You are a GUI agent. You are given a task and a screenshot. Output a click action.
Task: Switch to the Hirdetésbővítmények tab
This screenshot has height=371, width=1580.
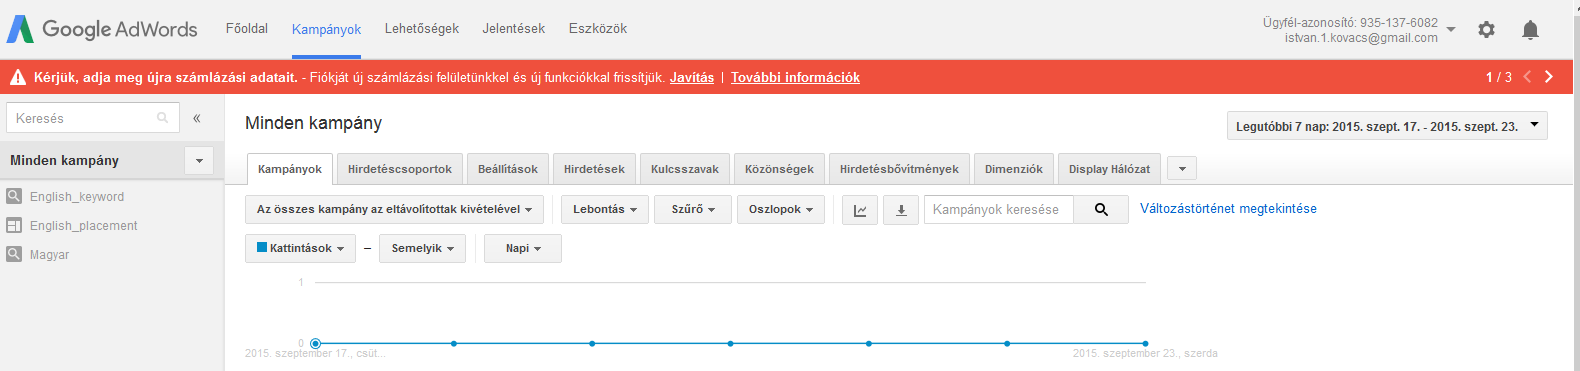pos(899,169)
